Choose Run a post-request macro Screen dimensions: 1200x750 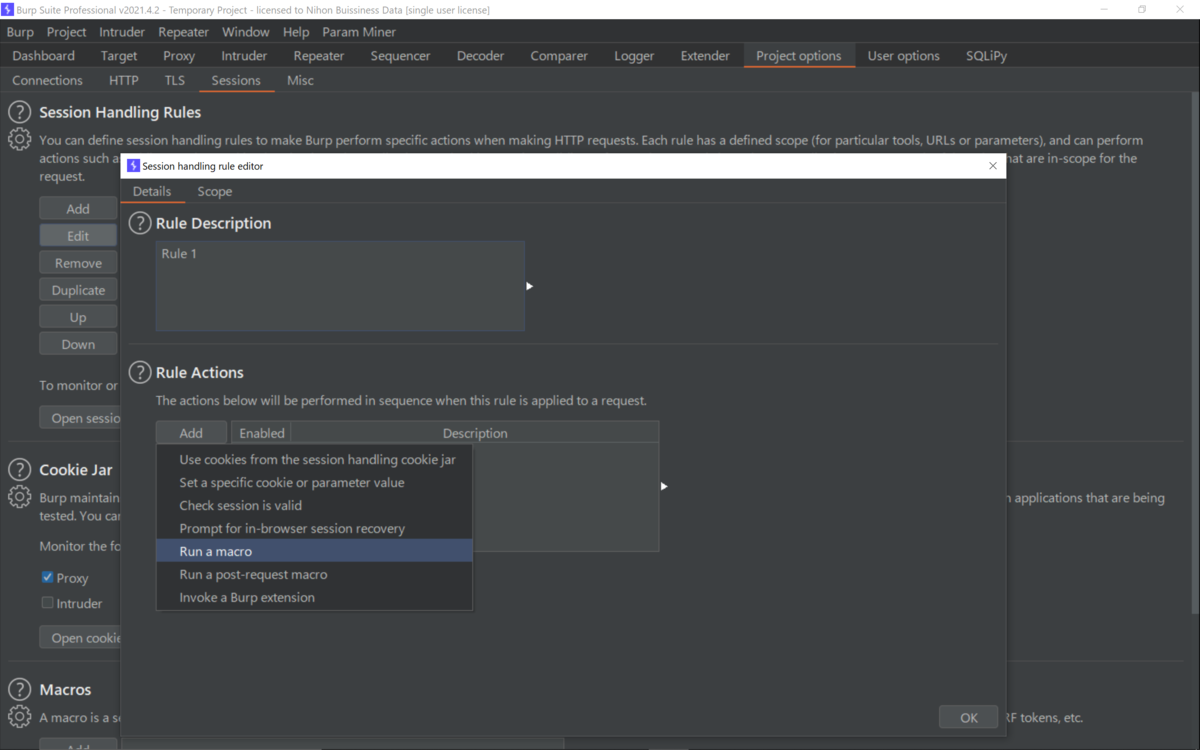(x=314, y=574)
